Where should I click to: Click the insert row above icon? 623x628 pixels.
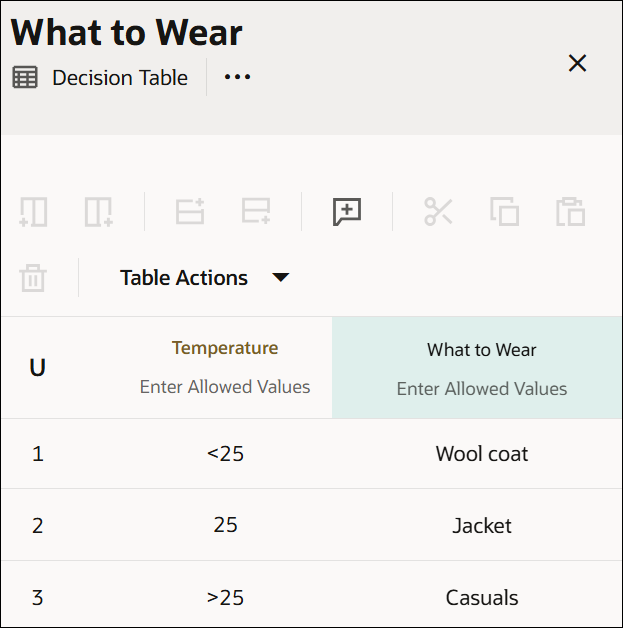click(190, 211)
